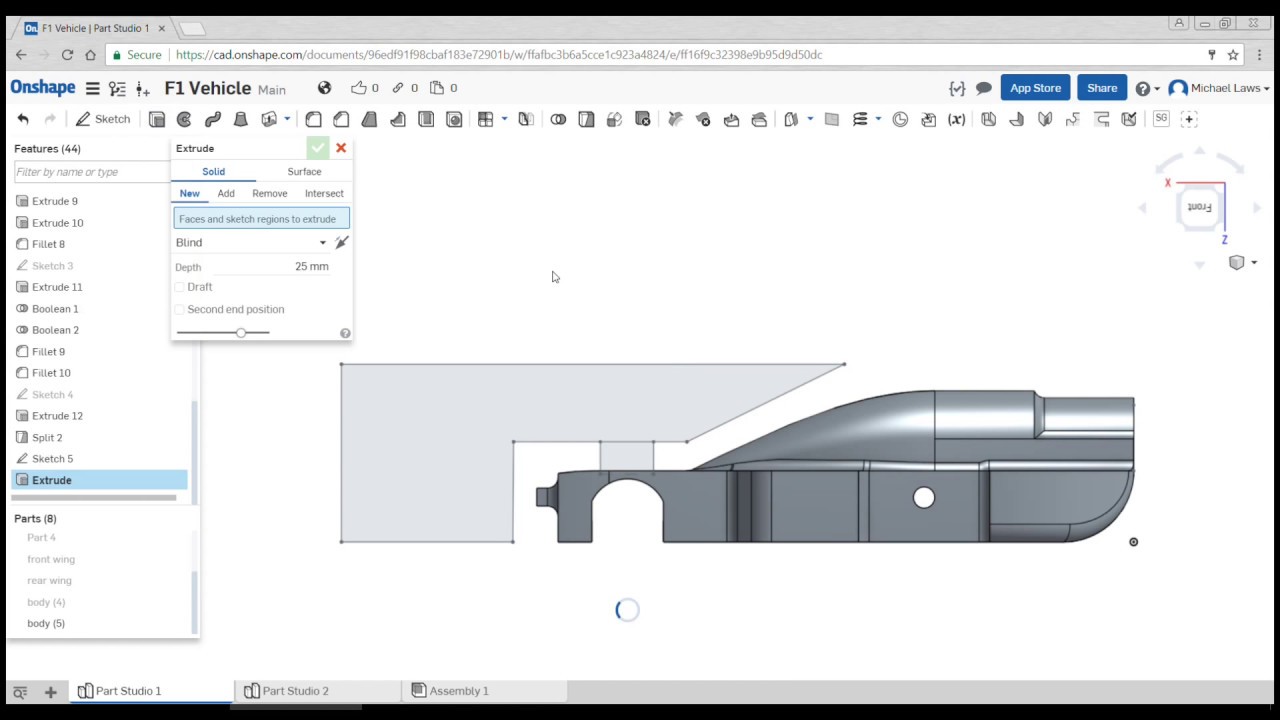Click the Extrude opacity slider handle

tap(241, 332)
